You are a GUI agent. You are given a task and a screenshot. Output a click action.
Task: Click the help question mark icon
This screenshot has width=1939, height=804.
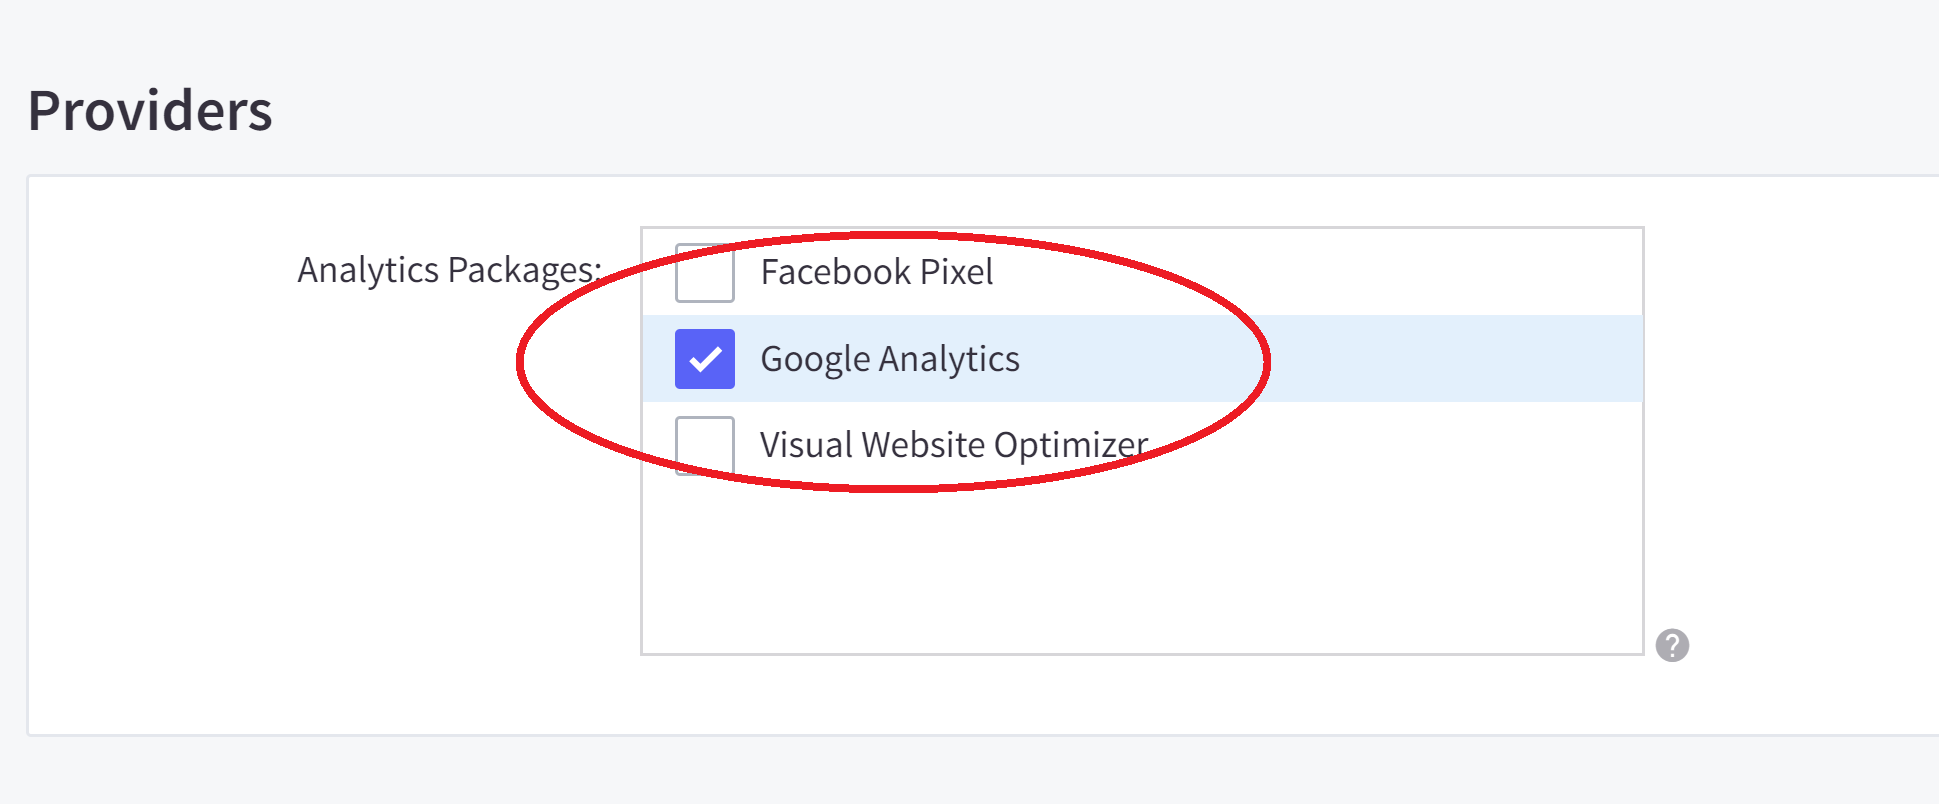click(x=1672, y=645)
